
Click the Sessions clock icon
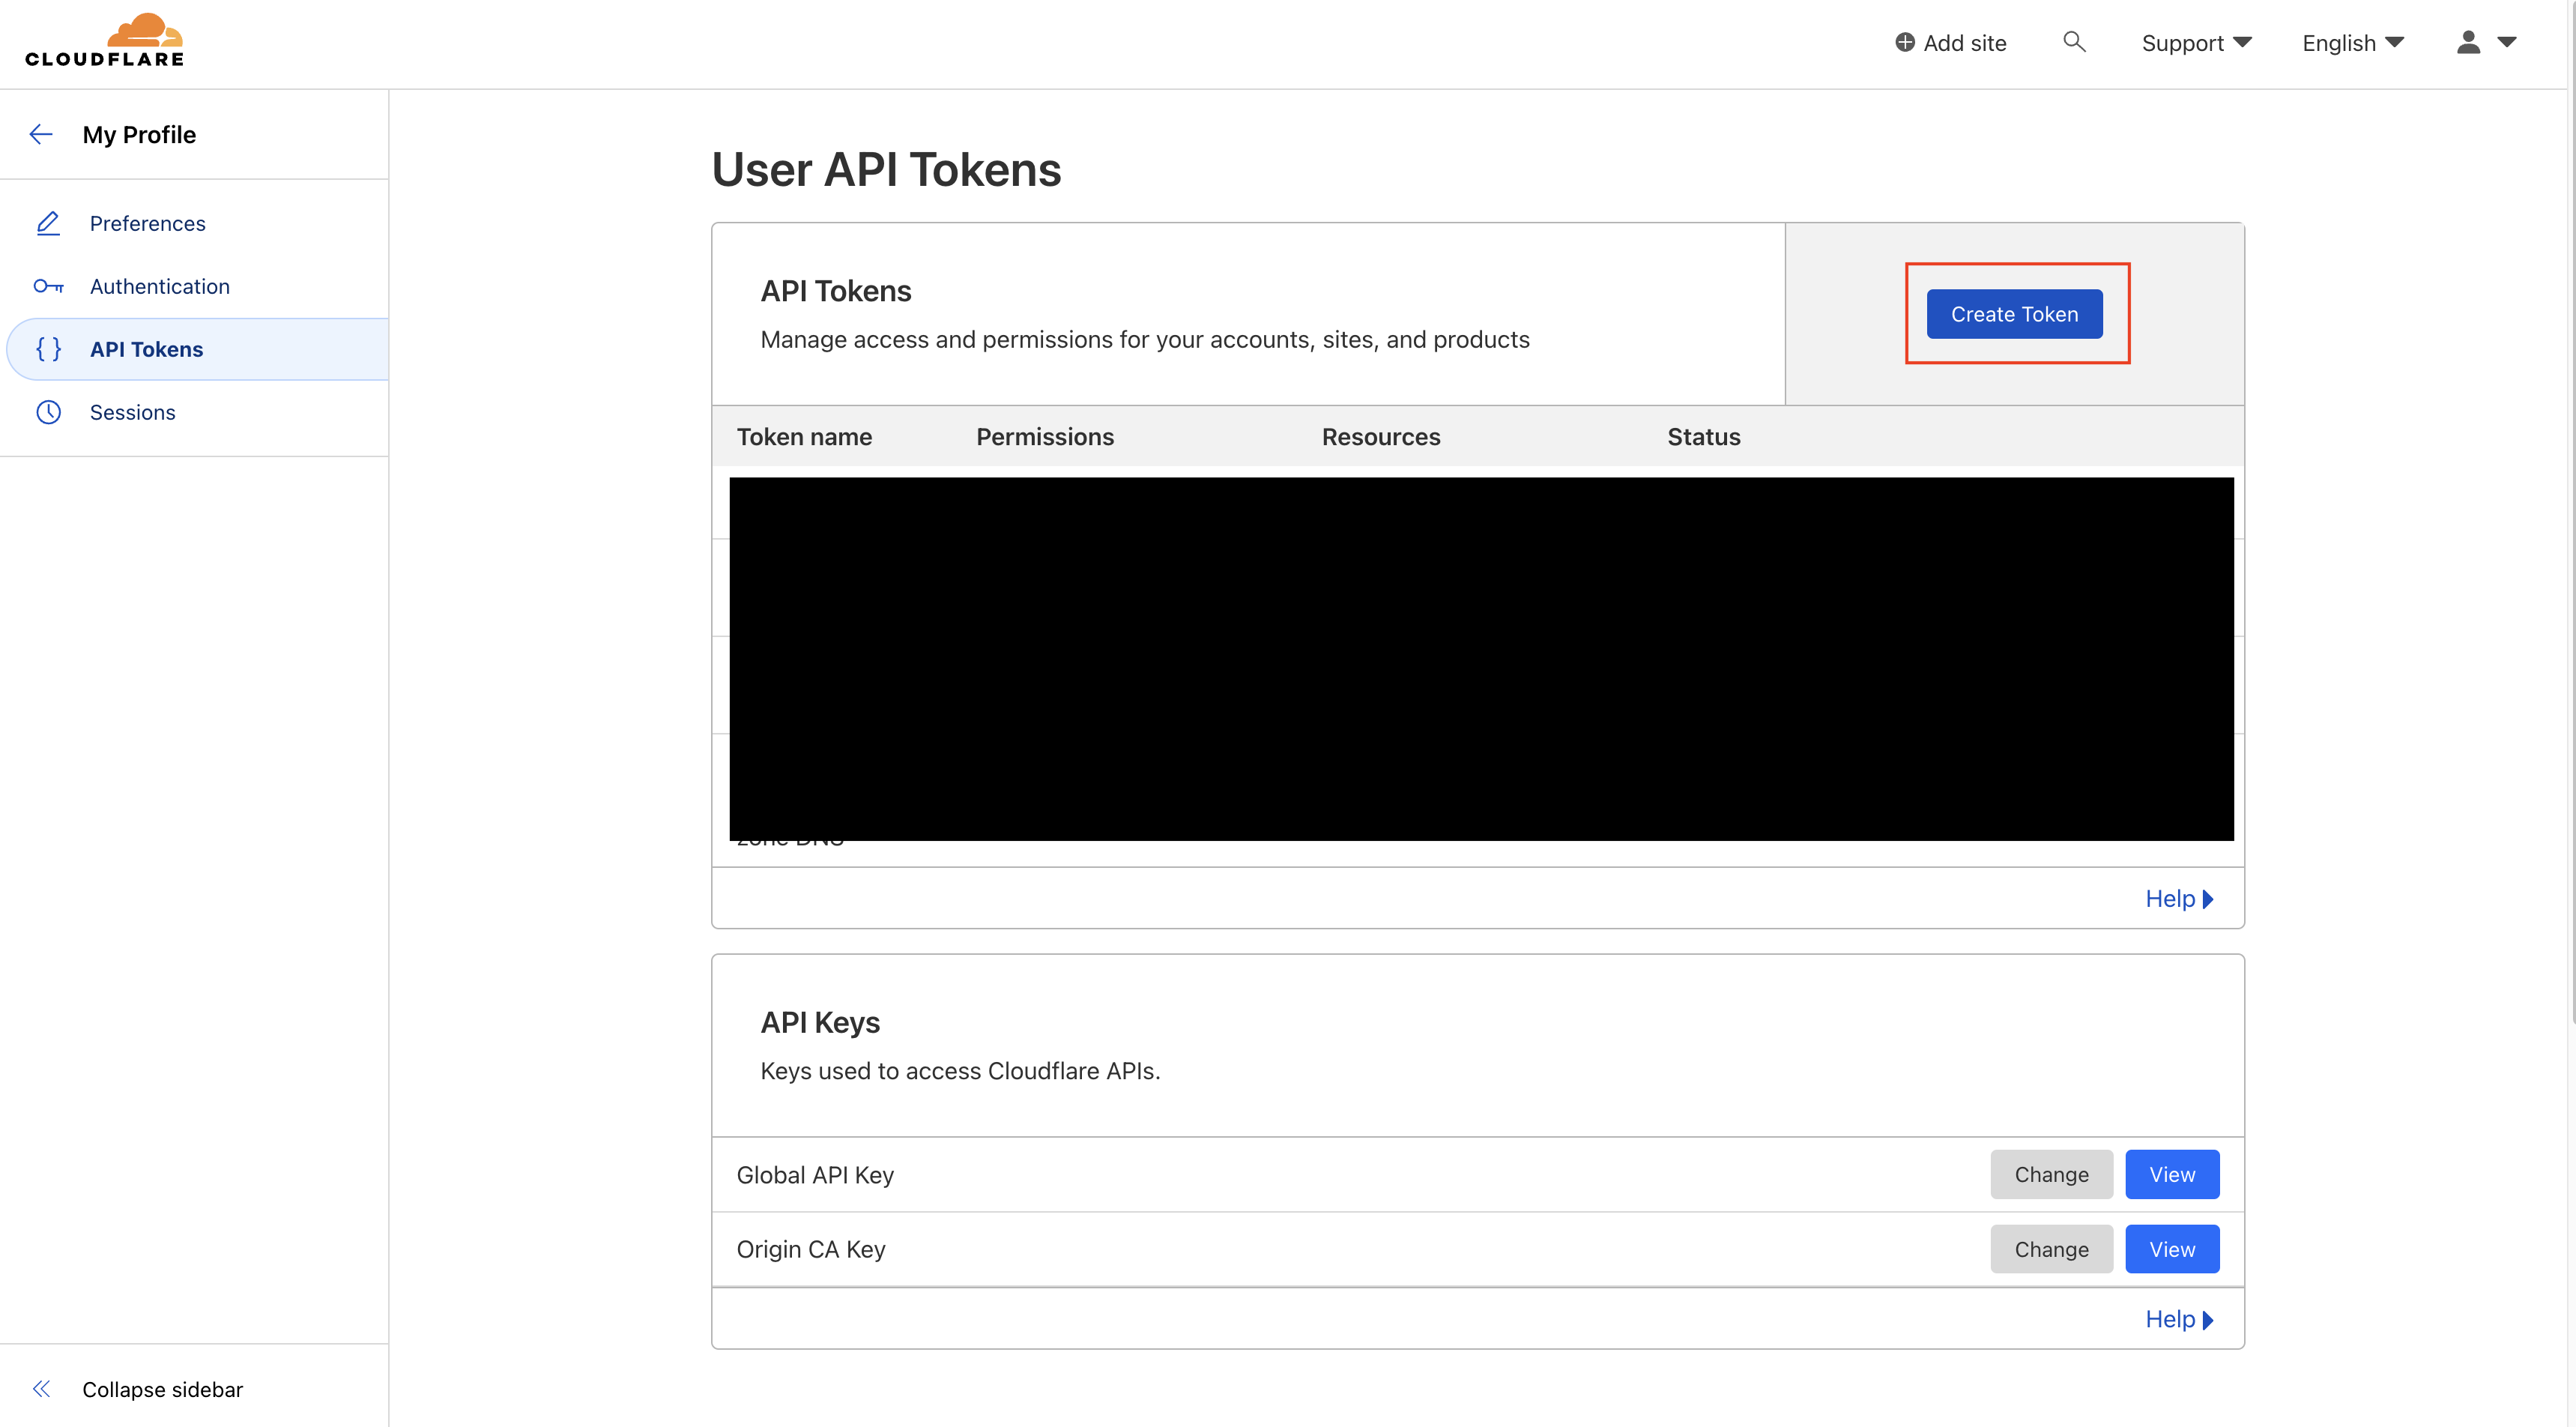48,412
